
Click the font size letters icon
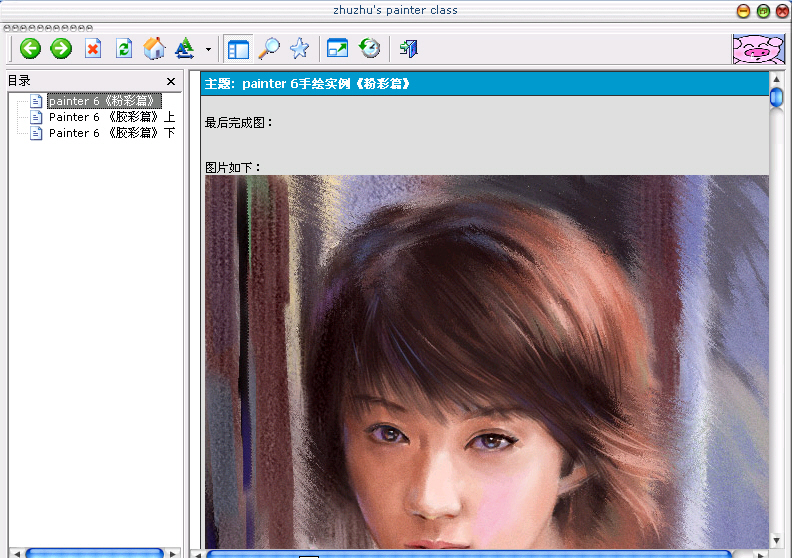pos(184,48)
